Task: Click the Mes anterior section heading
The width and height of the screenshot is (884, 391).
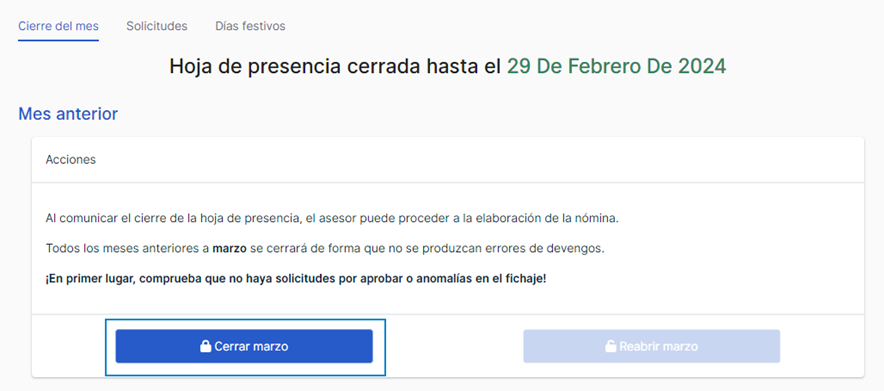Action: 68,114
